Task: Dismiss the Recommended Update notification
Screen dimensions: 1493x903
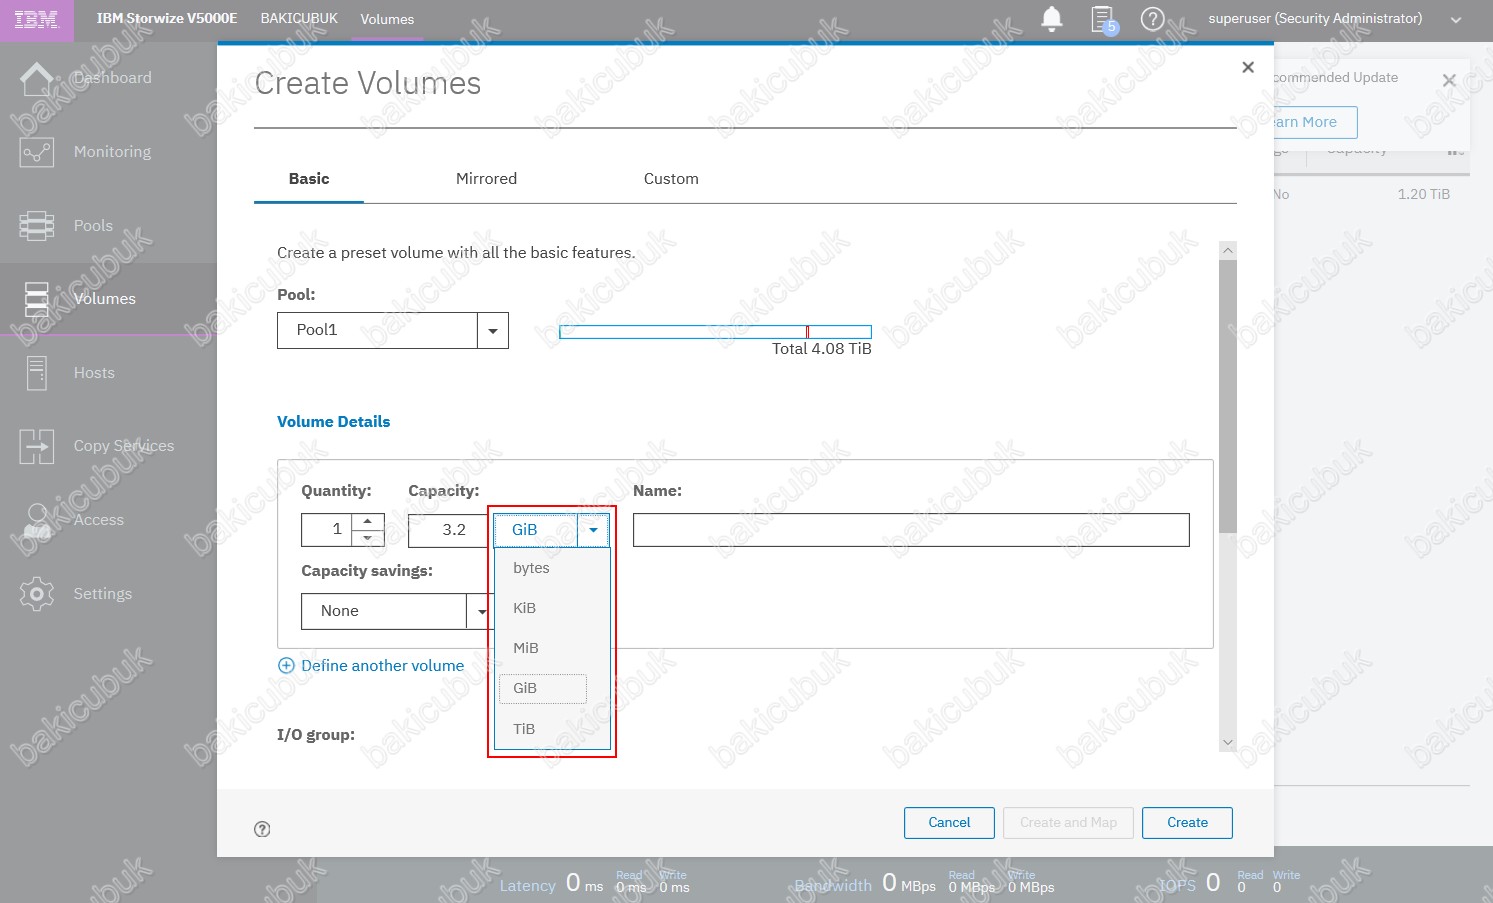Action: pos(1449,80)
